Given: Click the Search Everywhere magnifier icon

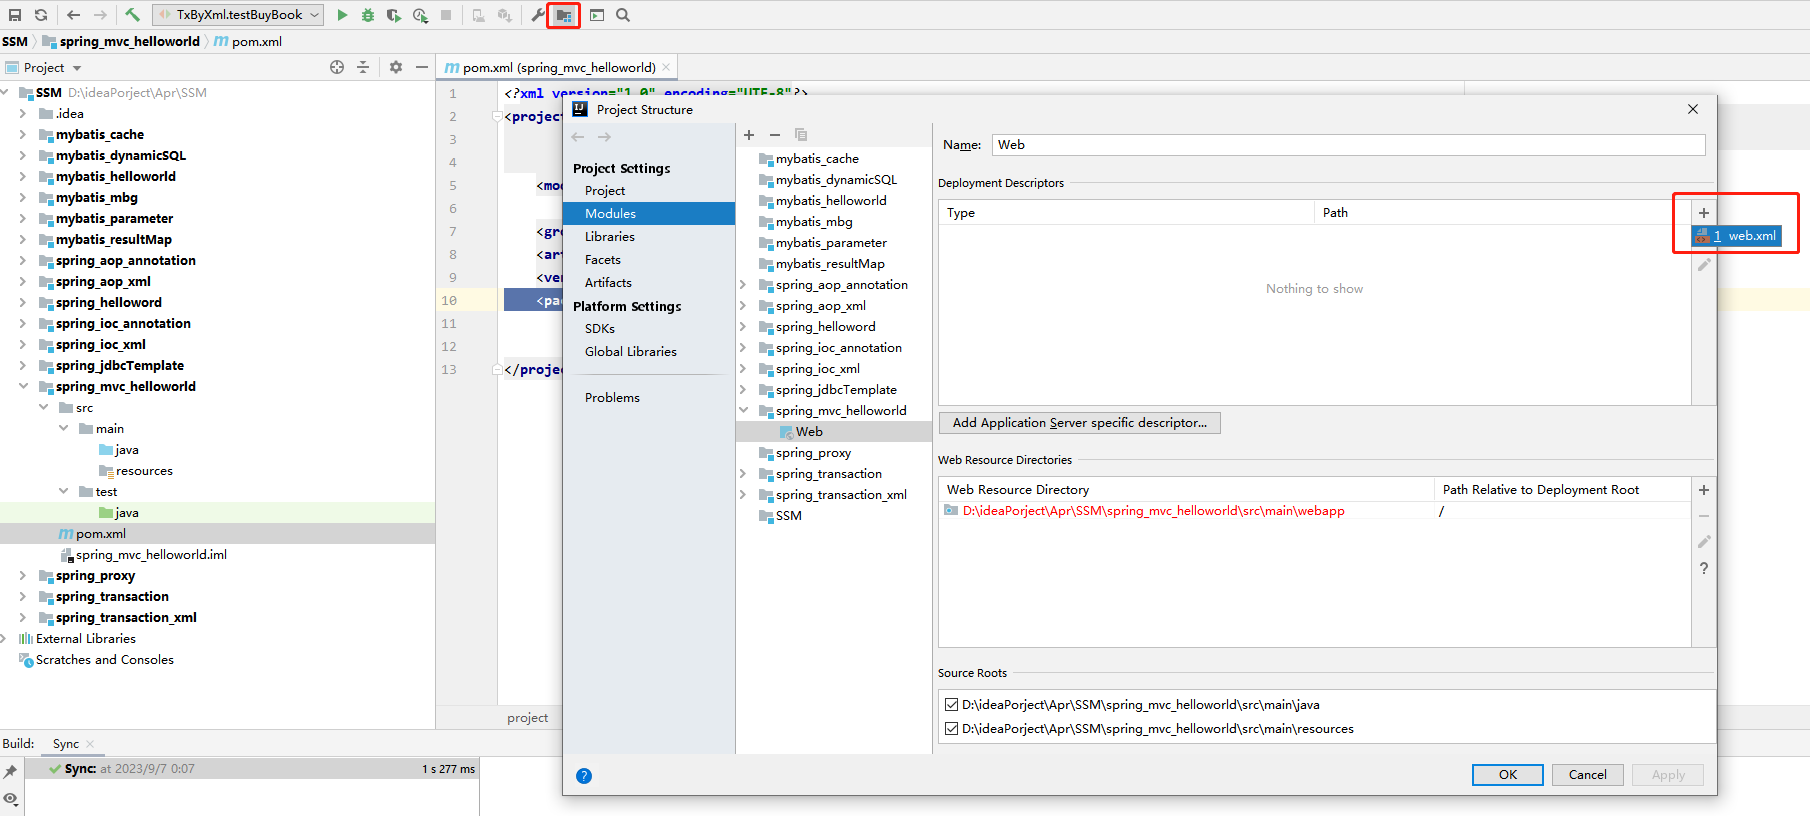Looking at the screenshot, I should (623, 15).
